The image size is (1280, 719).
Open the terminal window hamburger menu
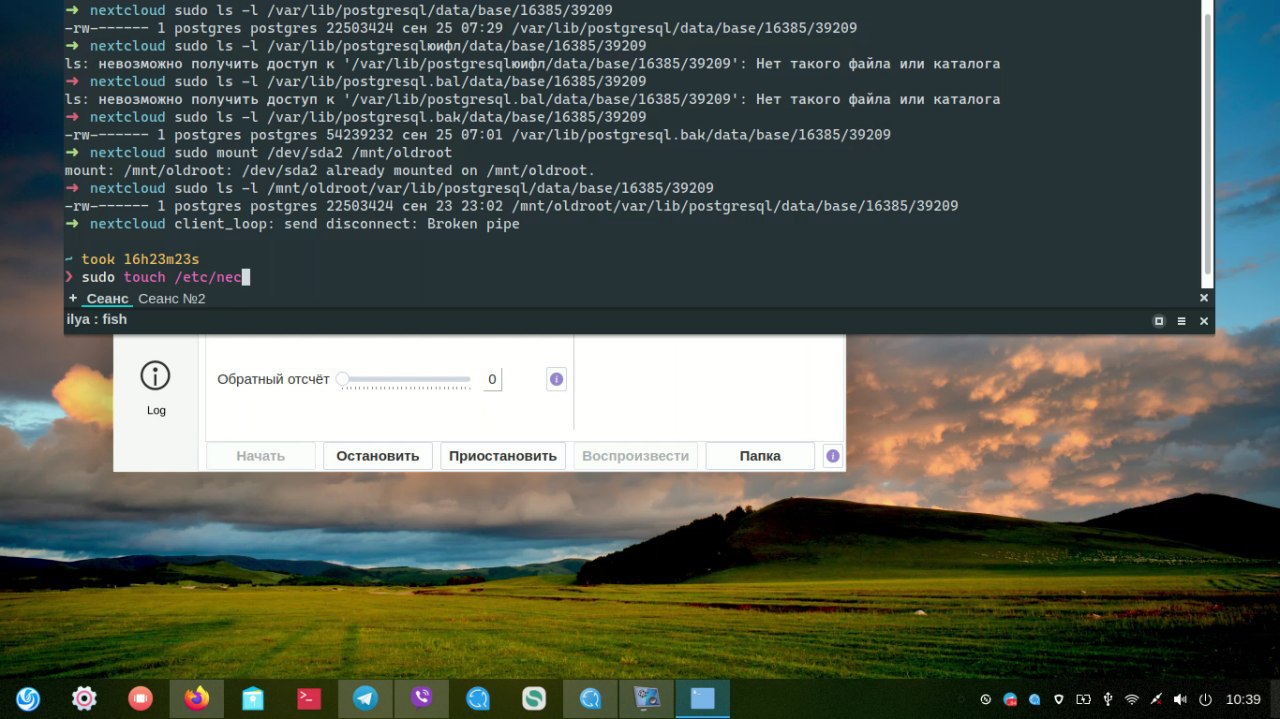coord(1181,321)
